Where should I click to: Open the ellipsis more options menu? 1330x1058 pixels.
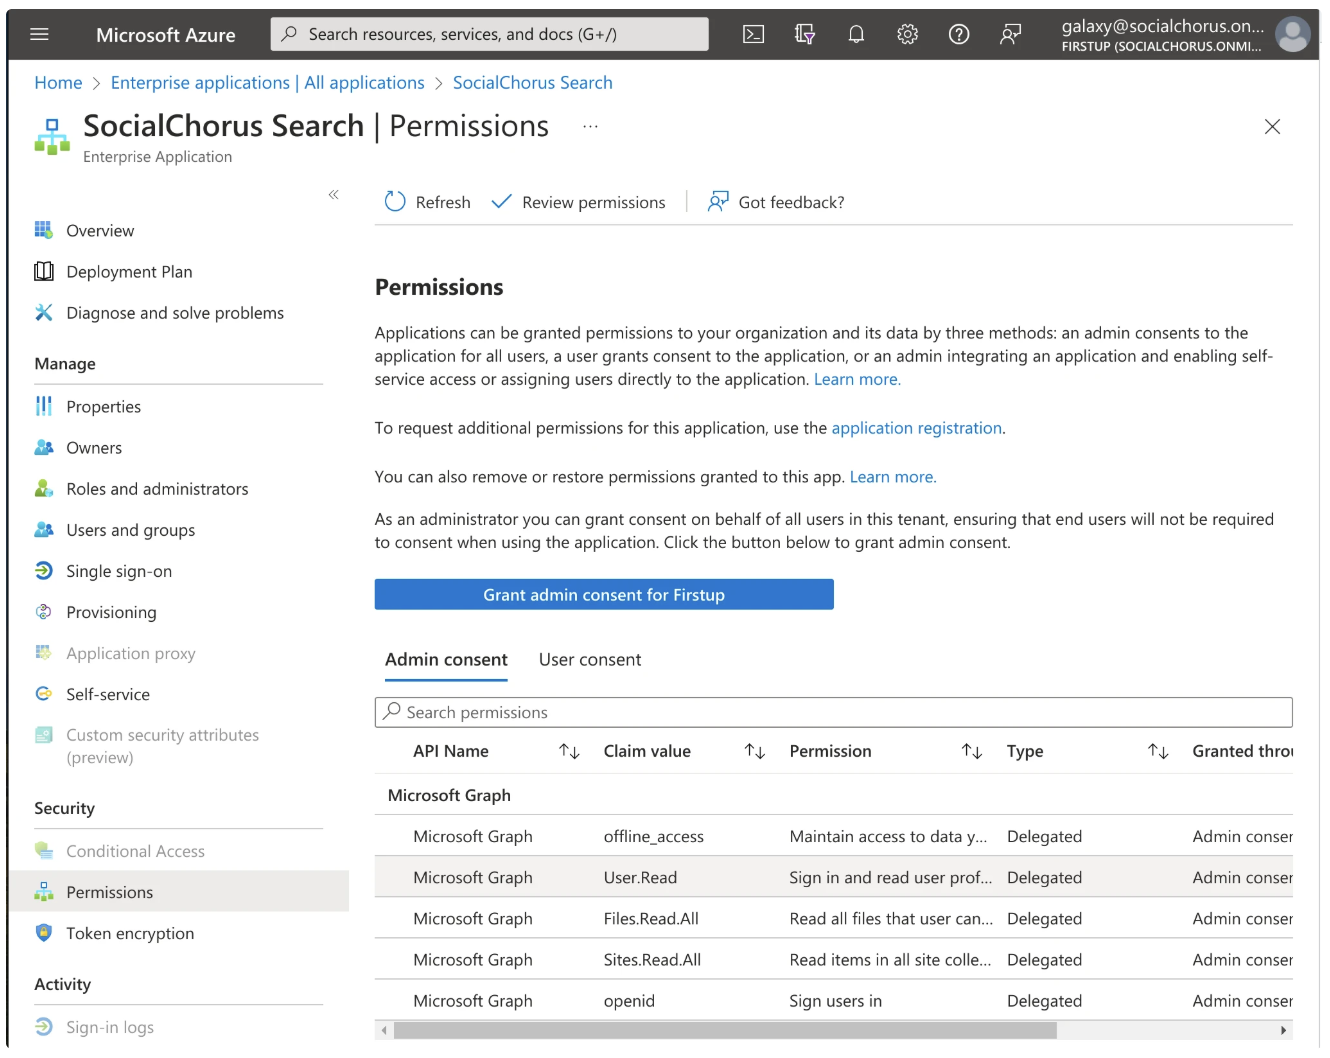(x=591, y=127)
